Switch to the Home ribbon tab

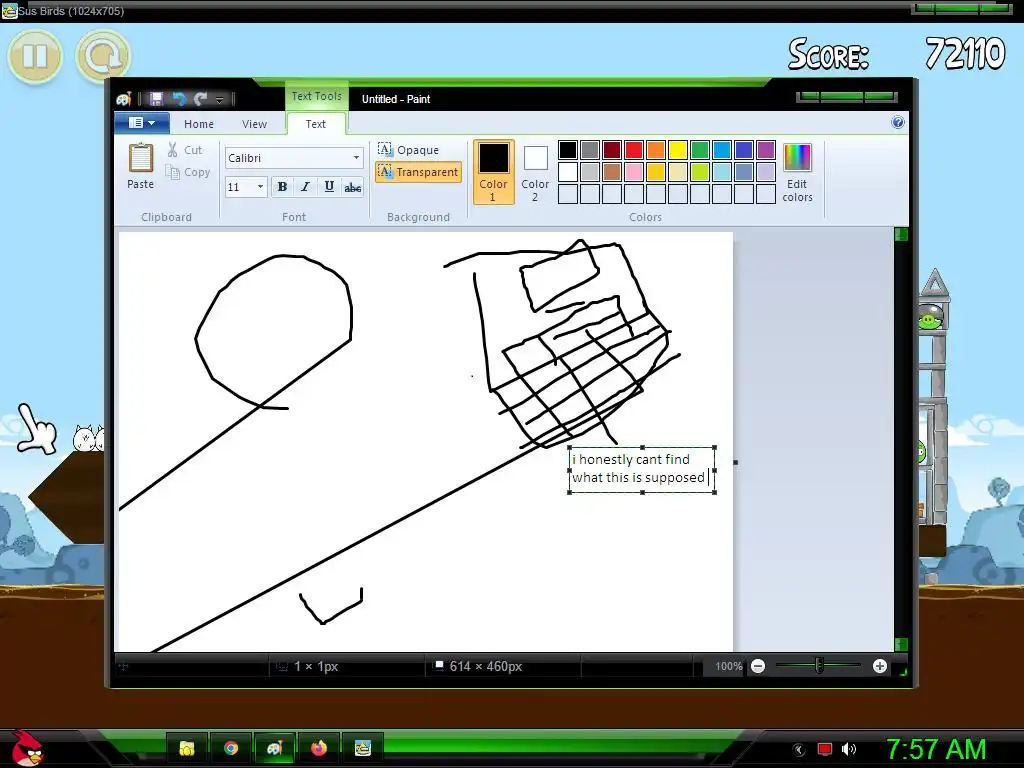[x=199, y=123]
